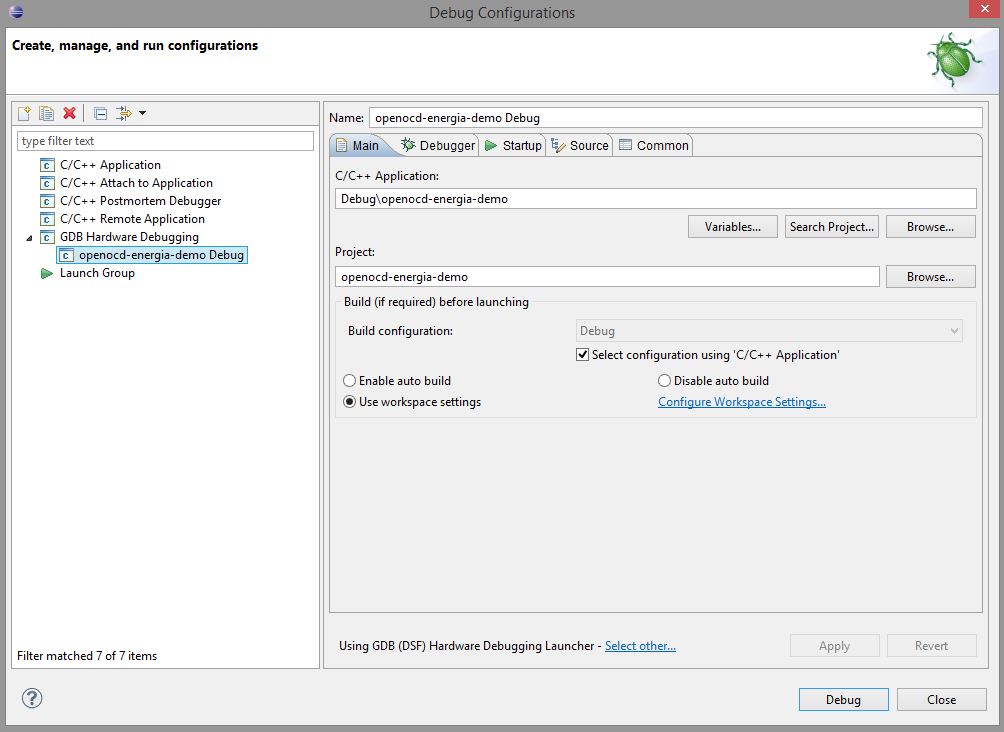Close the Debug Configurations window
The height and width of the screenshot is (732, 1004).
985,9
